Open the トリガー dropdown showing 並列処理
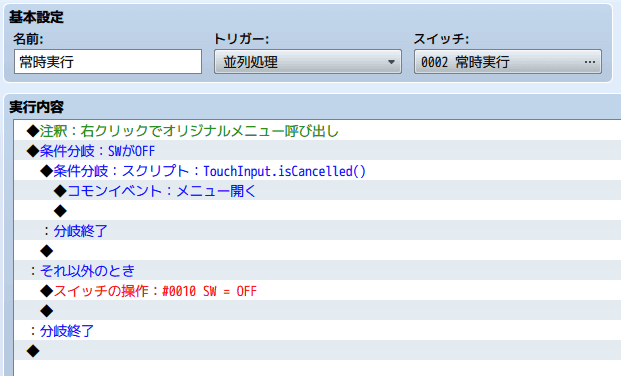This screenshot has width=621, height=376. [x=308, y=62]
